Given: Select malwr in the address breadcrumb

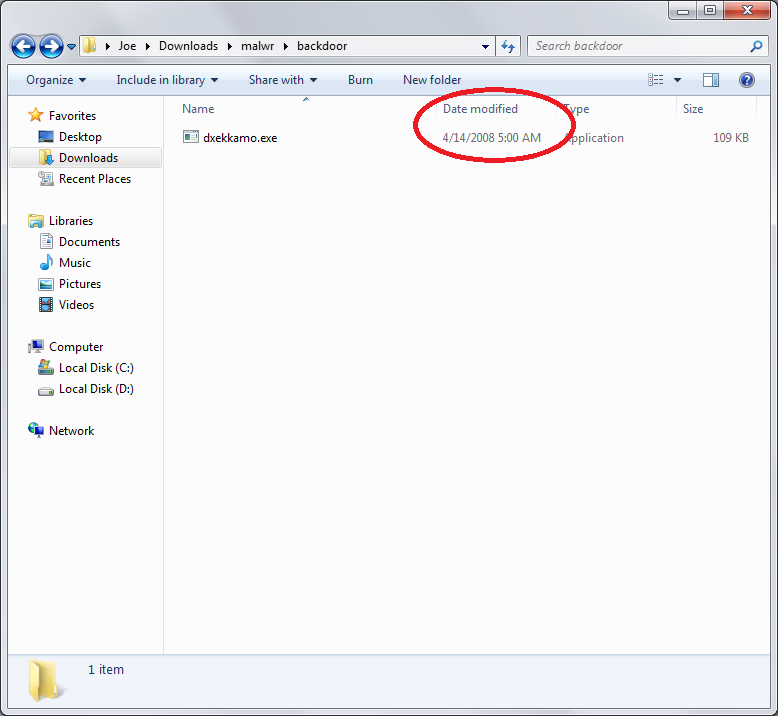Looking at the screenshot, I should (258, 46).
